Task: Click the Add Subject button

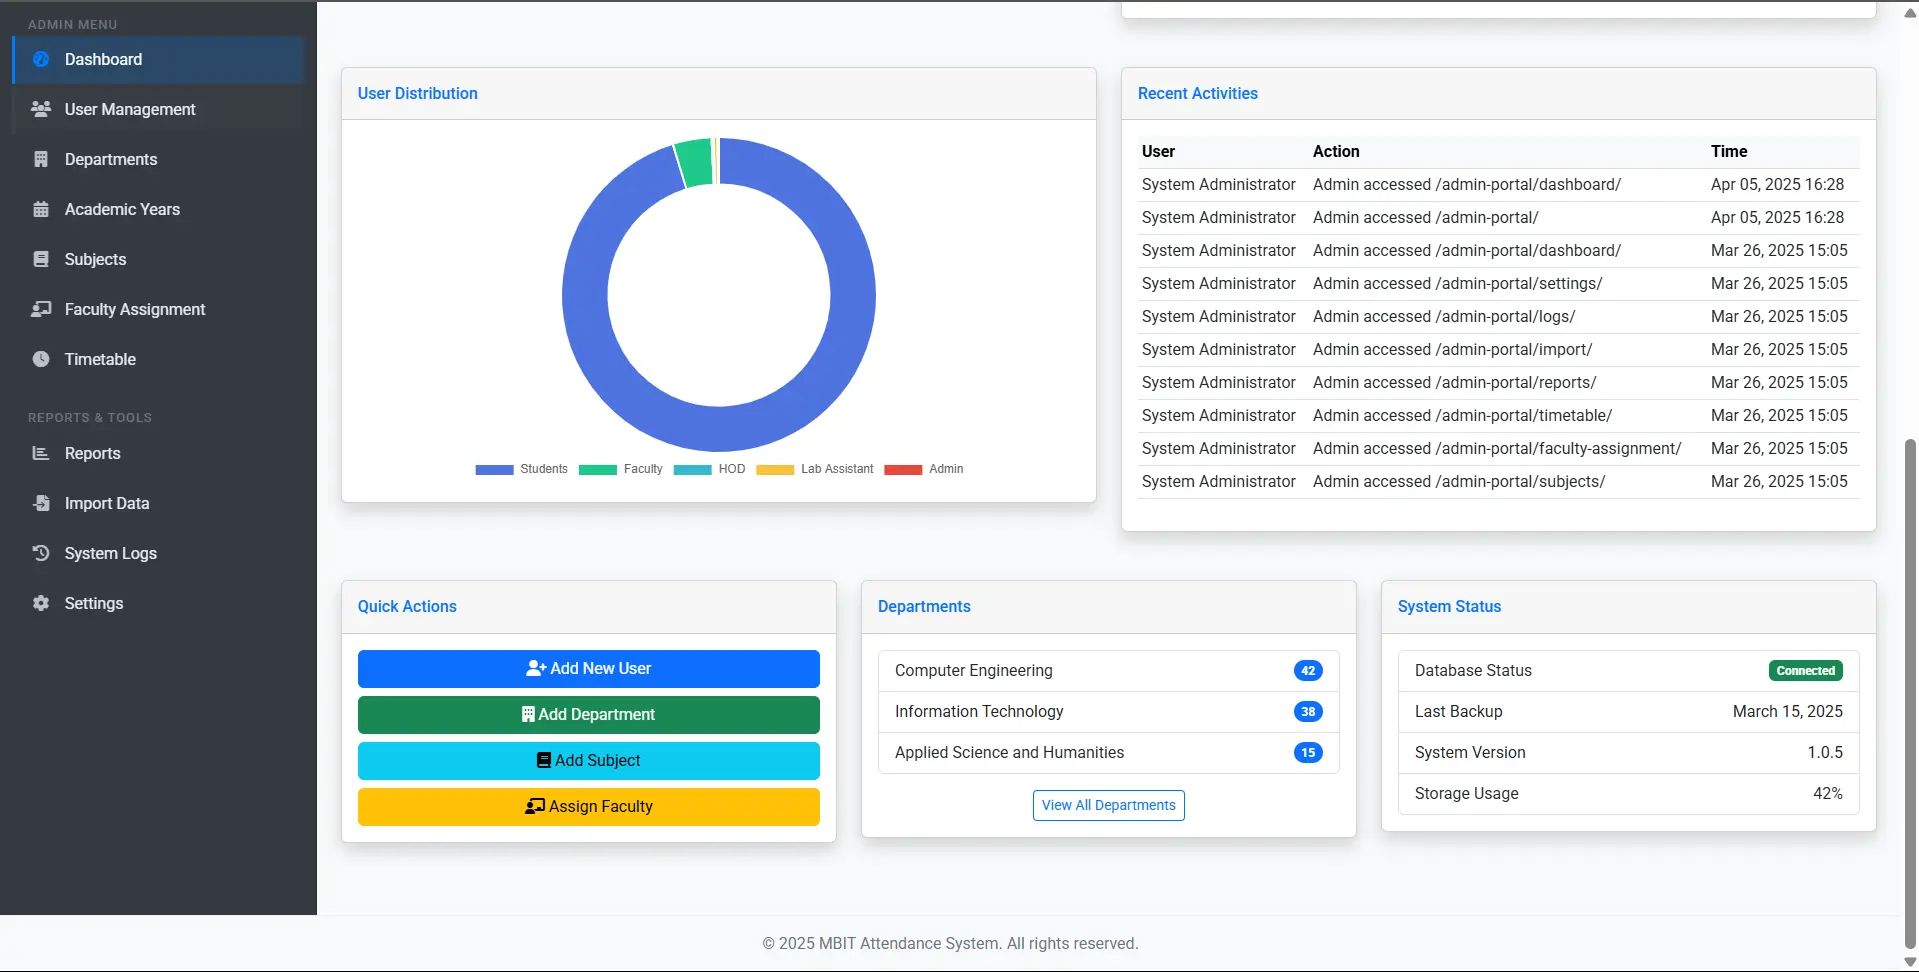Action: 588,760
